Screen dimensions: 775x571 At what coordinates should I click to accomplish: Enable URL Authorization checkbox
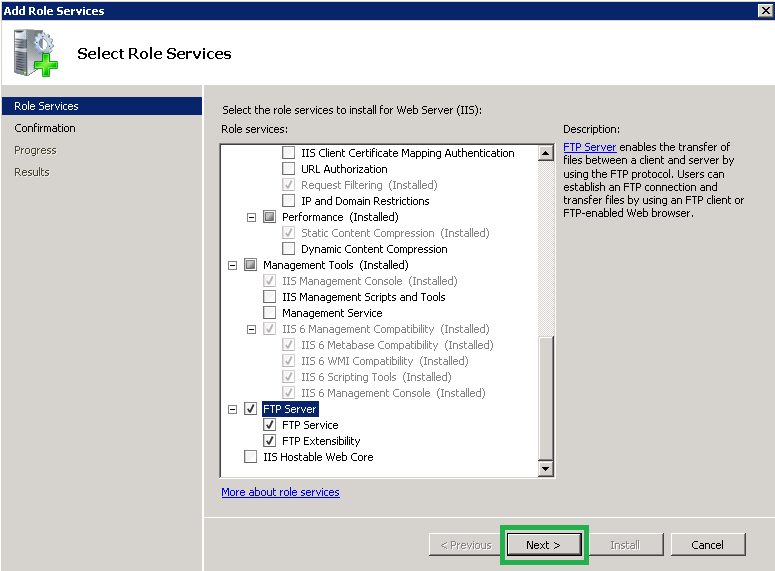(x=289, y=169)
